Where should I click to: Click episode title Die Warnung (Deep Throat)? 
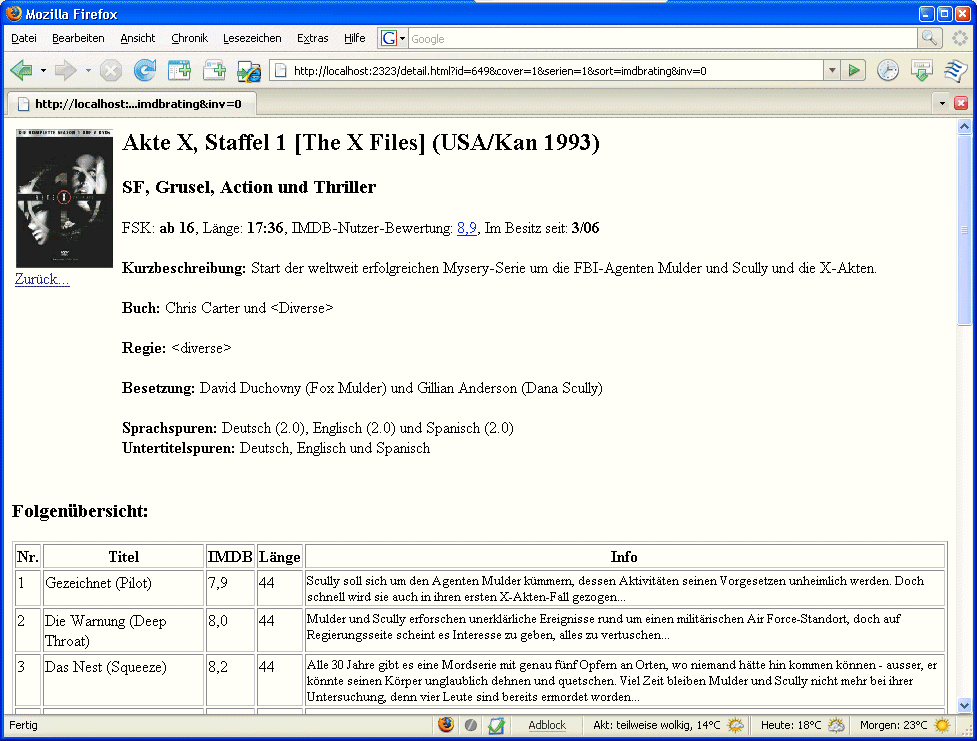(x=105, y=631)
